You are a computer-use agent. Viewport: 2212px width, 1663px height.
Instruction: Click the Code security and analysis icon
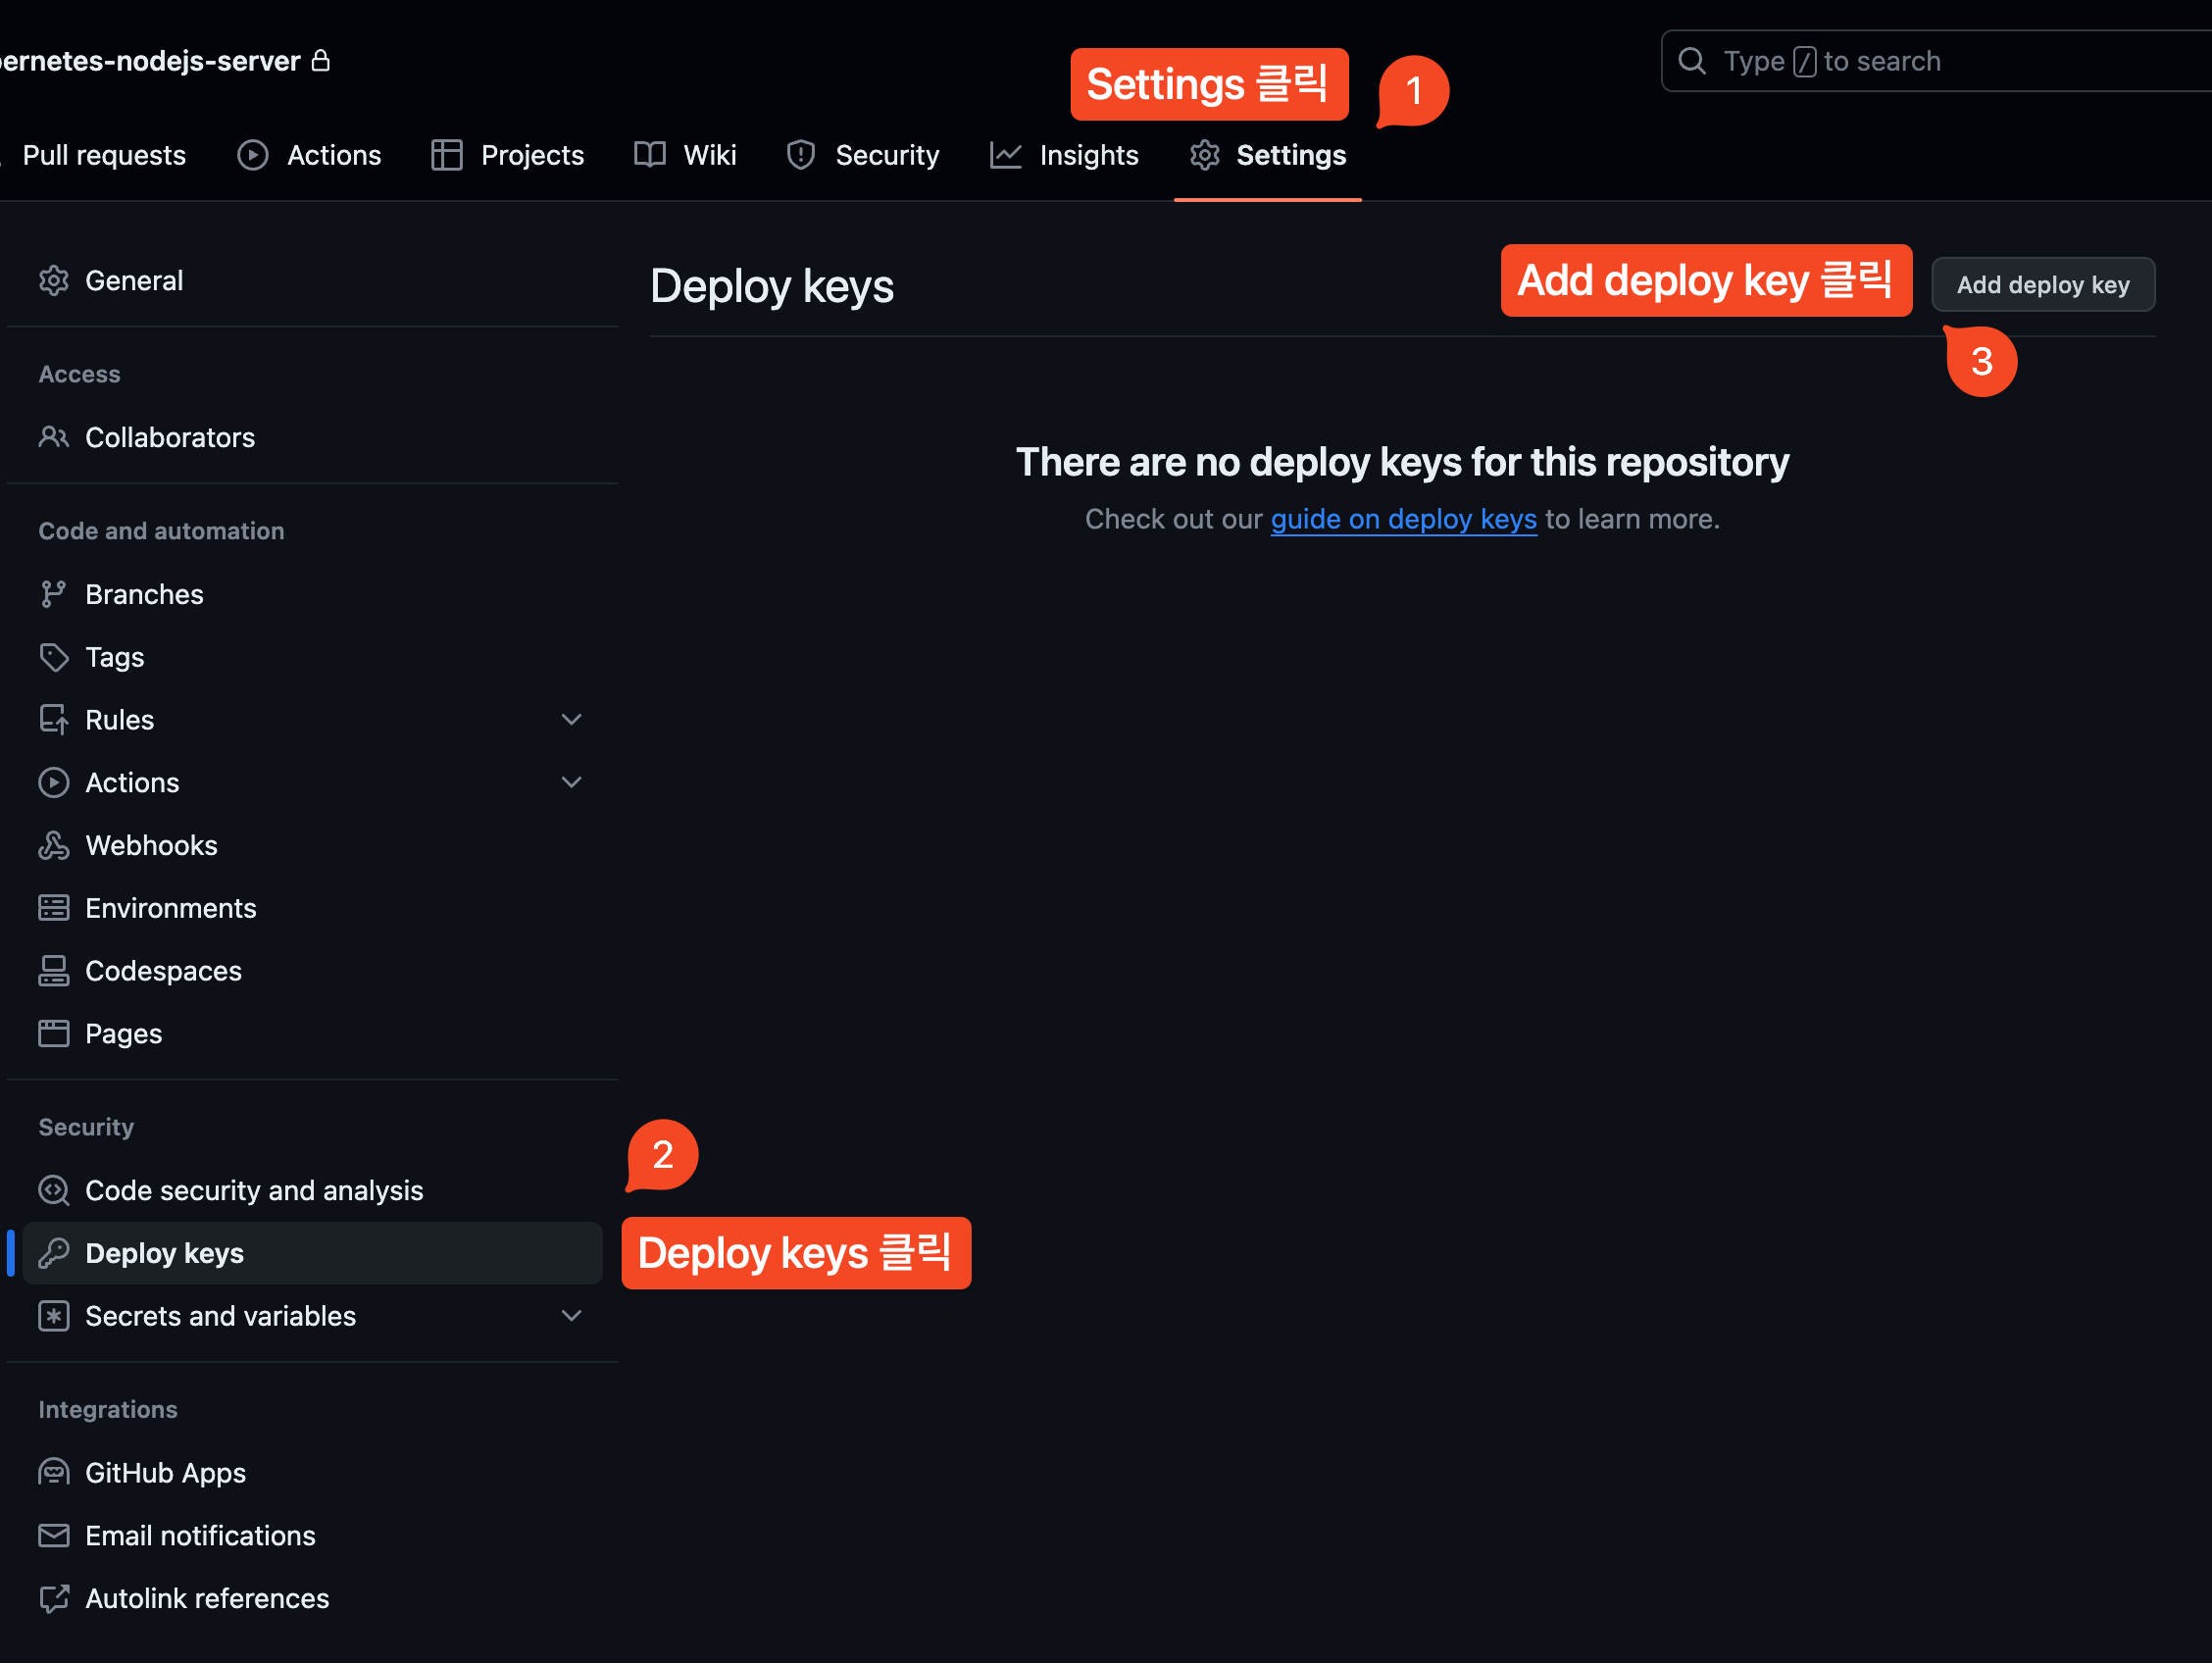[54, 1190]
